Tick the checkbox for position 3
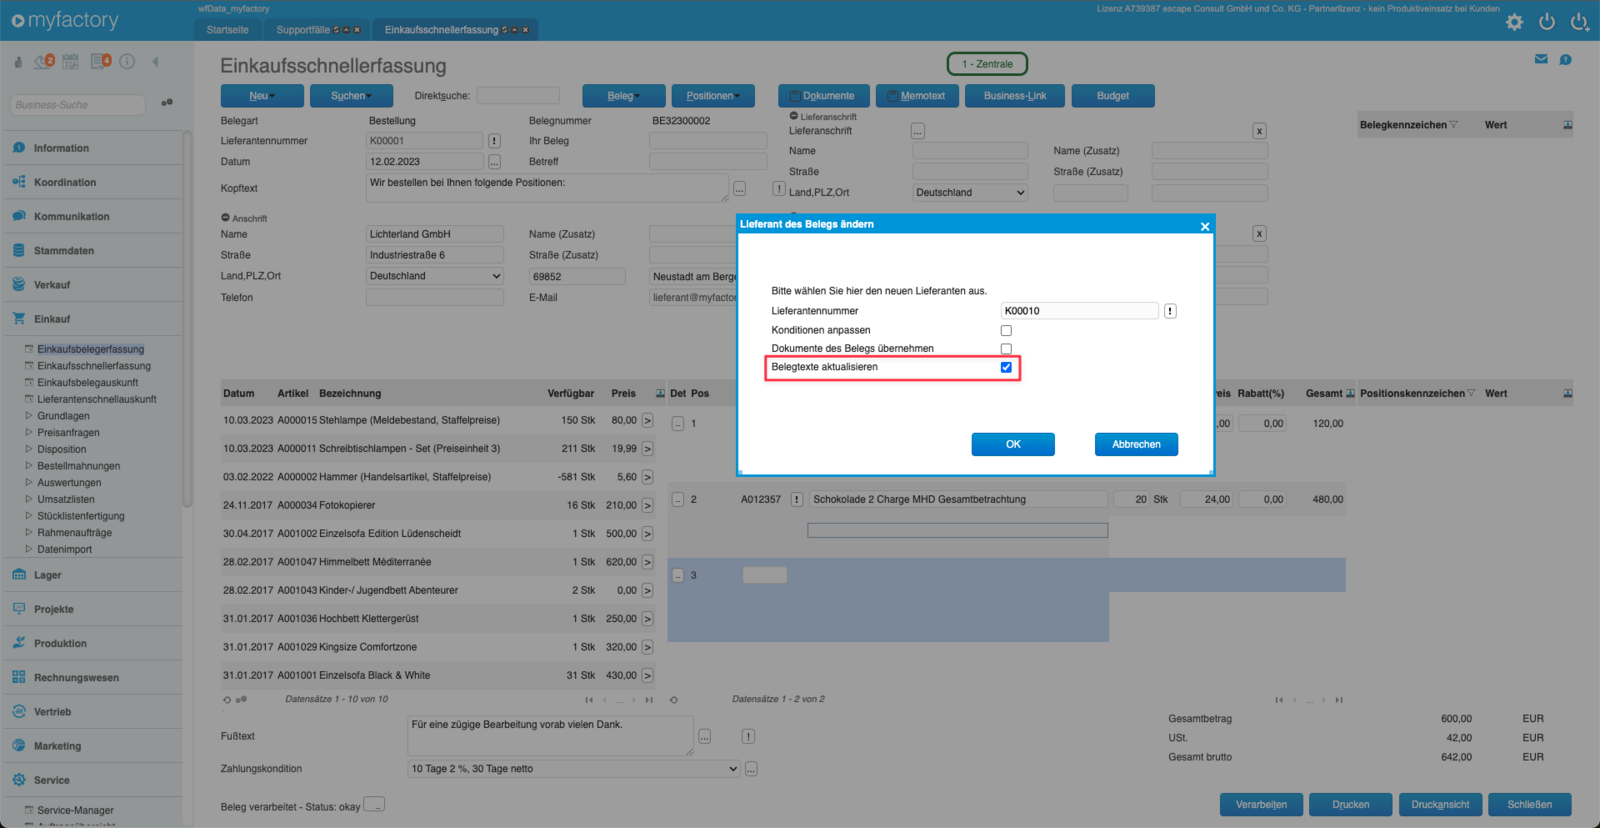Viewport: 1600px width, 828px height. [x=678, y=576]
